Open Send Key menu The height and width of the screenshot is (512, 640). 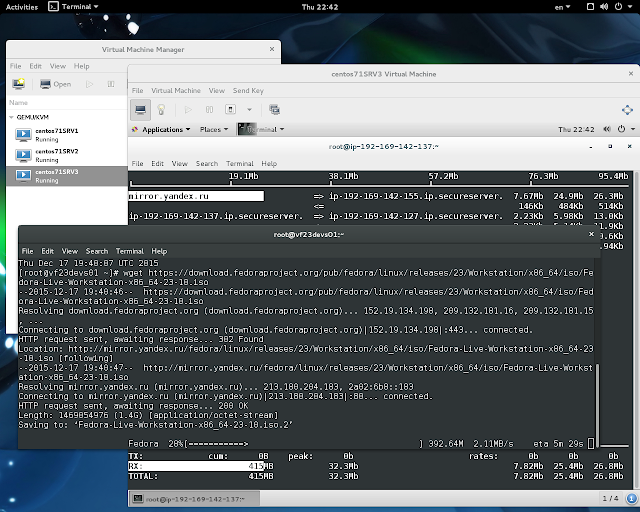point(248,91)
